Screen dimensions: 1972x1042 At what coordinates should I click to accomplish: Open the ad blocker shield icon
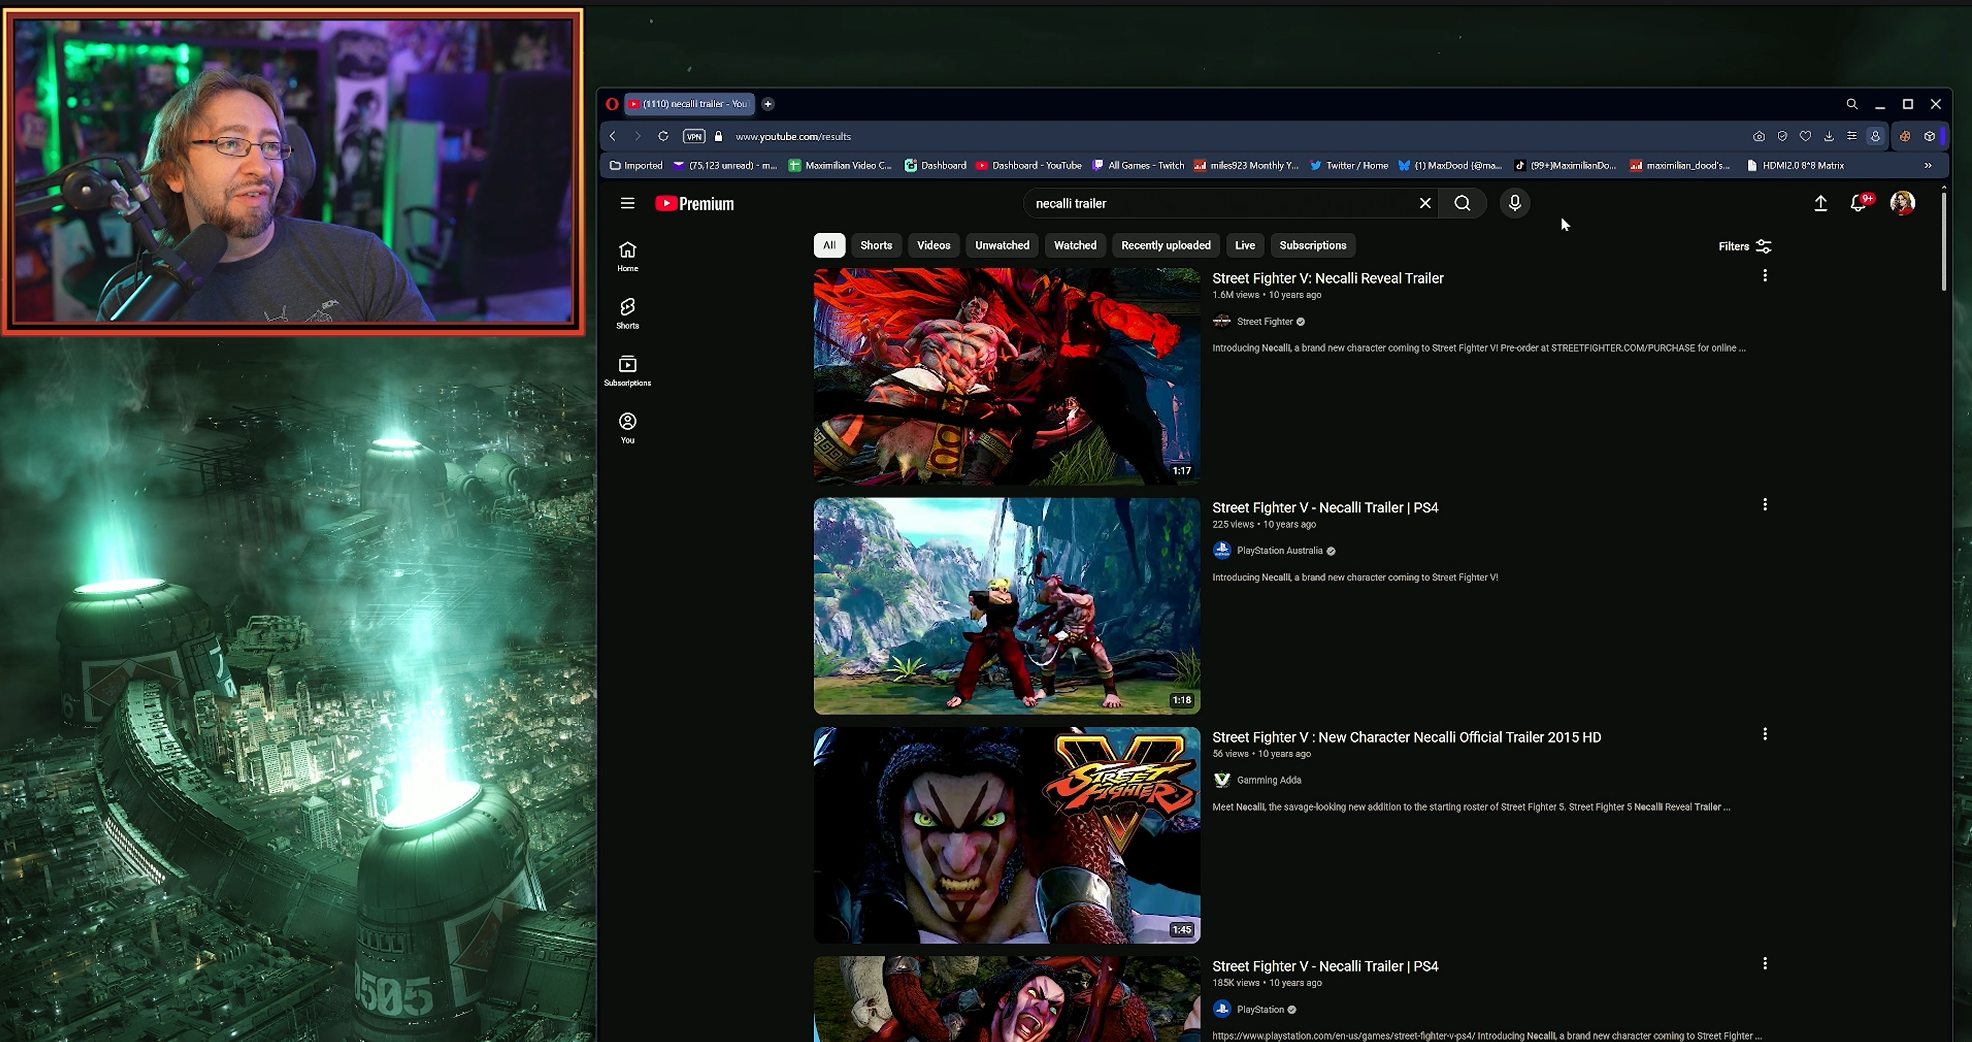pos(1782,136)
